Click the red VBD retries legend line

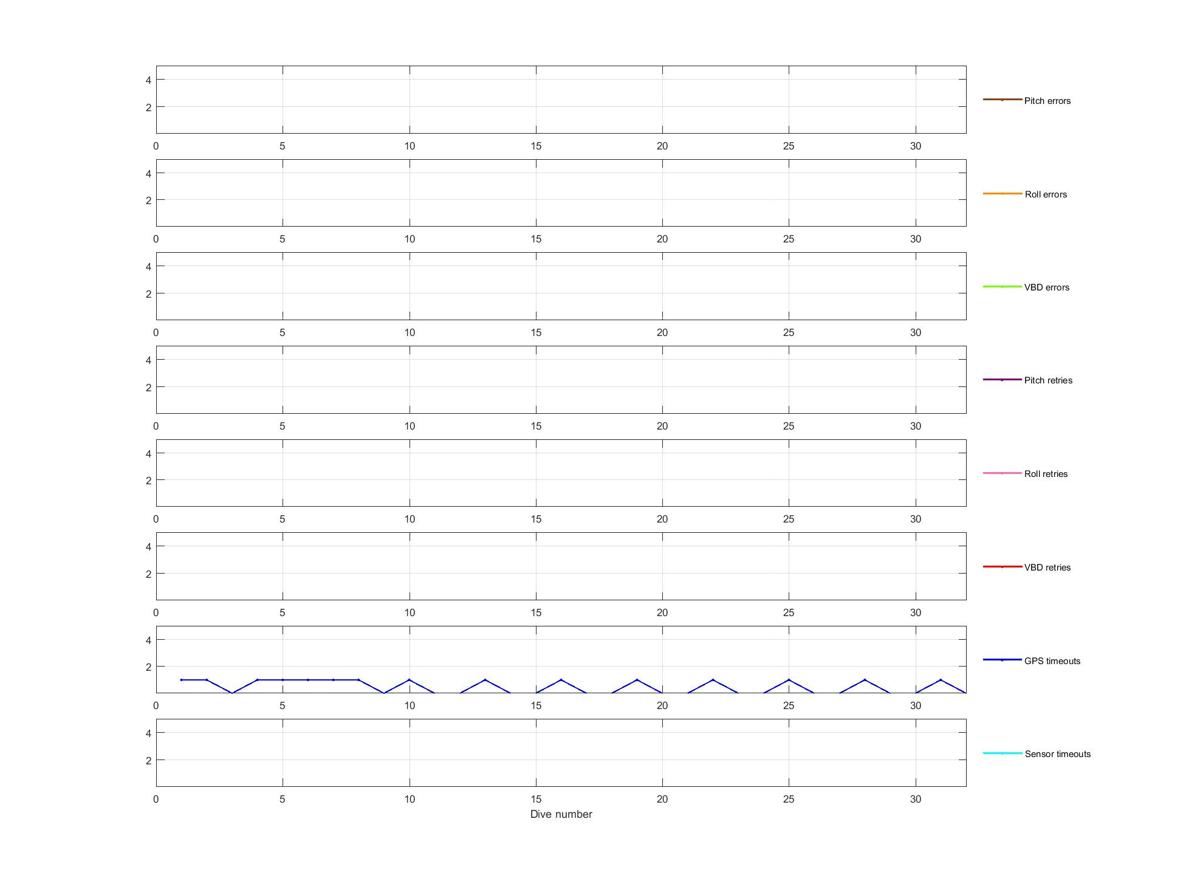coord(1002,567)
